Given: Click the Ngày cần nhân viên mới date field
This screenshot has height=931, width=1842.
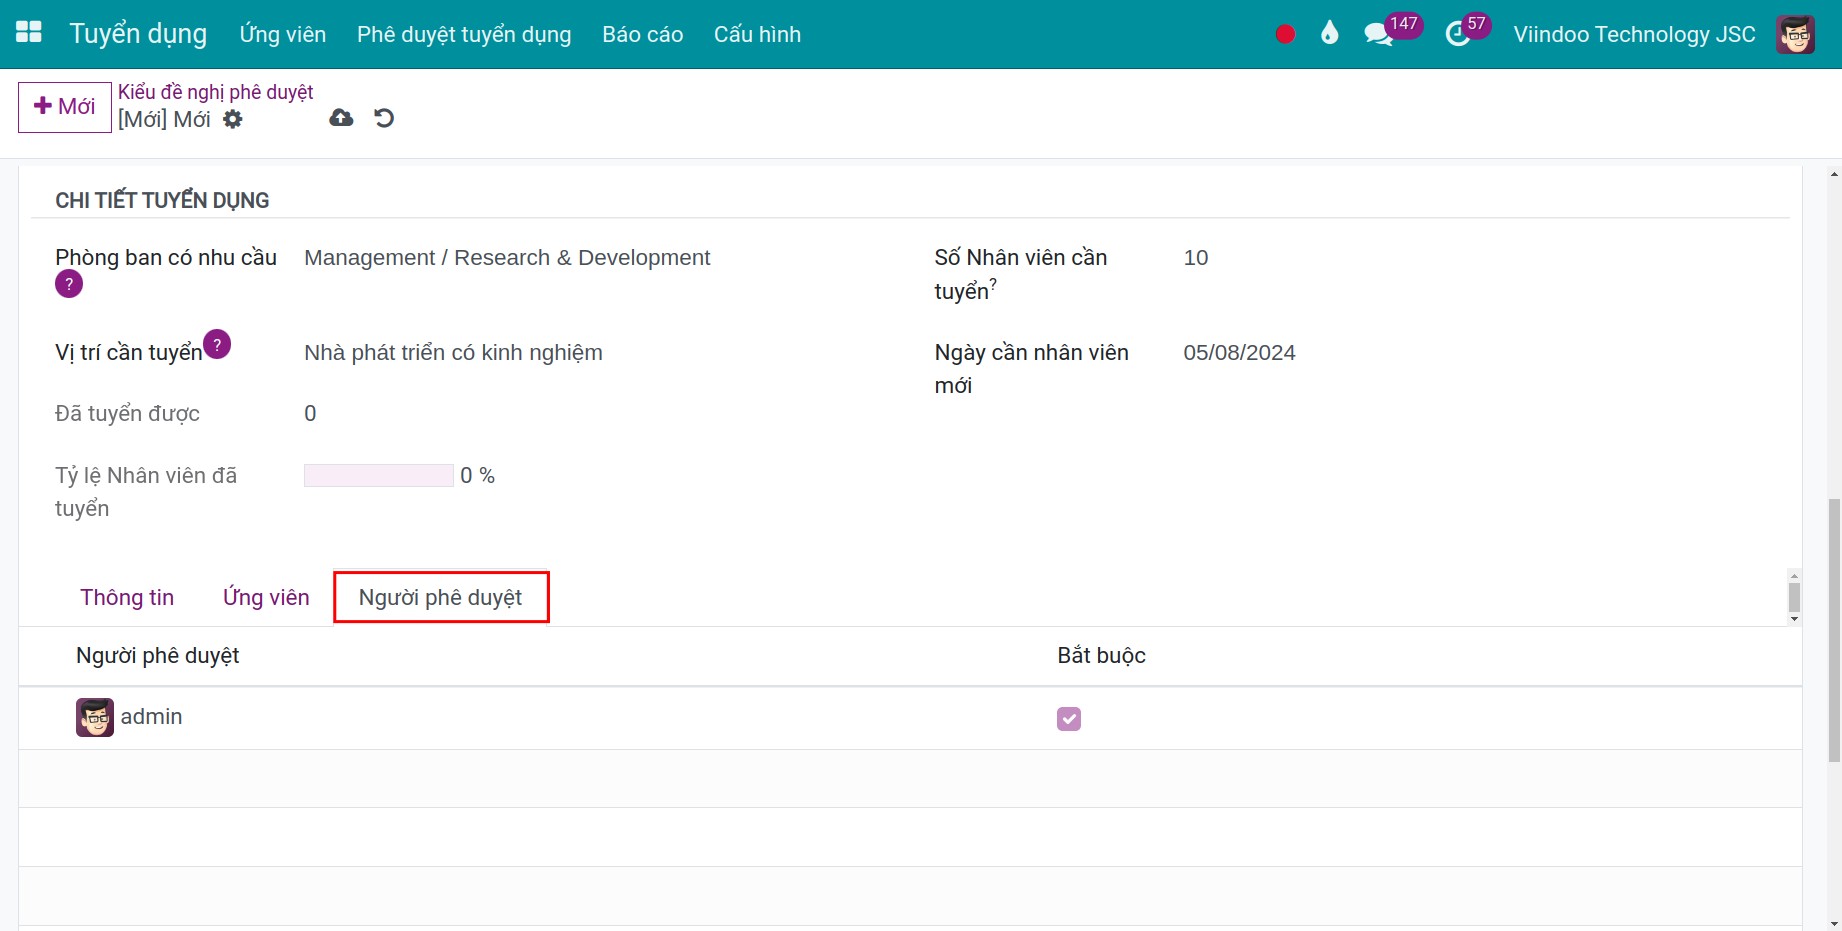Looking at the screenshot, I should 1239,353.
